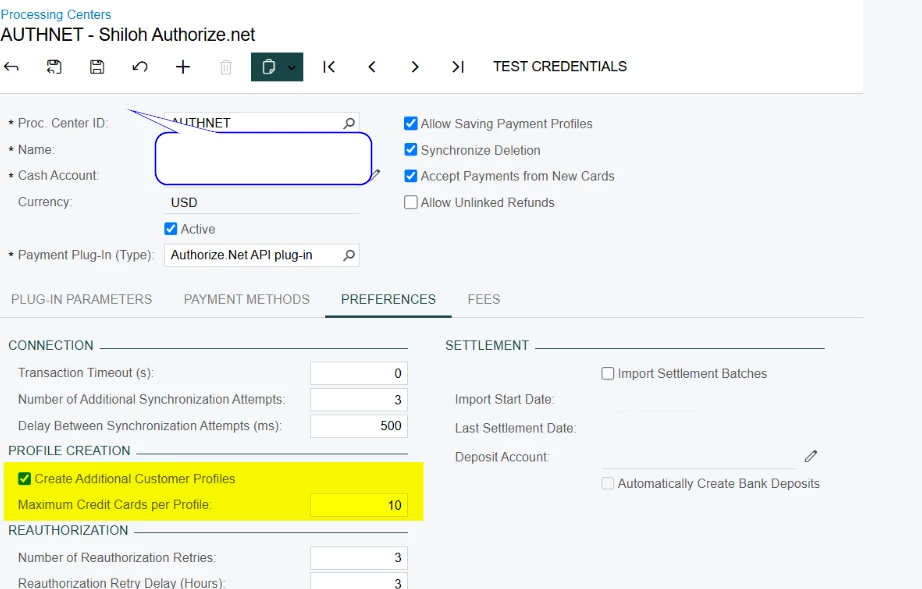
Task: Switch to PAYMENT METHODS tab
Action: point(246,299)
